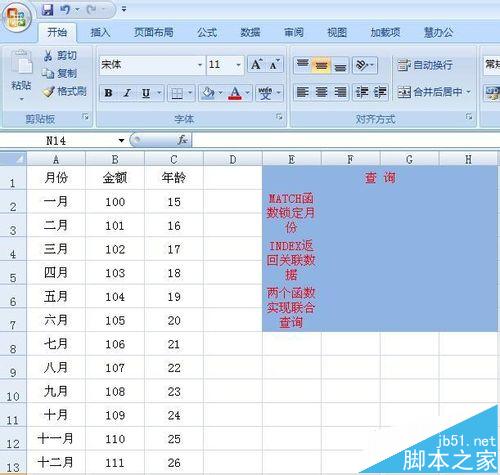The image size is (500, 475).
Task: Enable 自动换行 wrap text
Action: point(425,65)
